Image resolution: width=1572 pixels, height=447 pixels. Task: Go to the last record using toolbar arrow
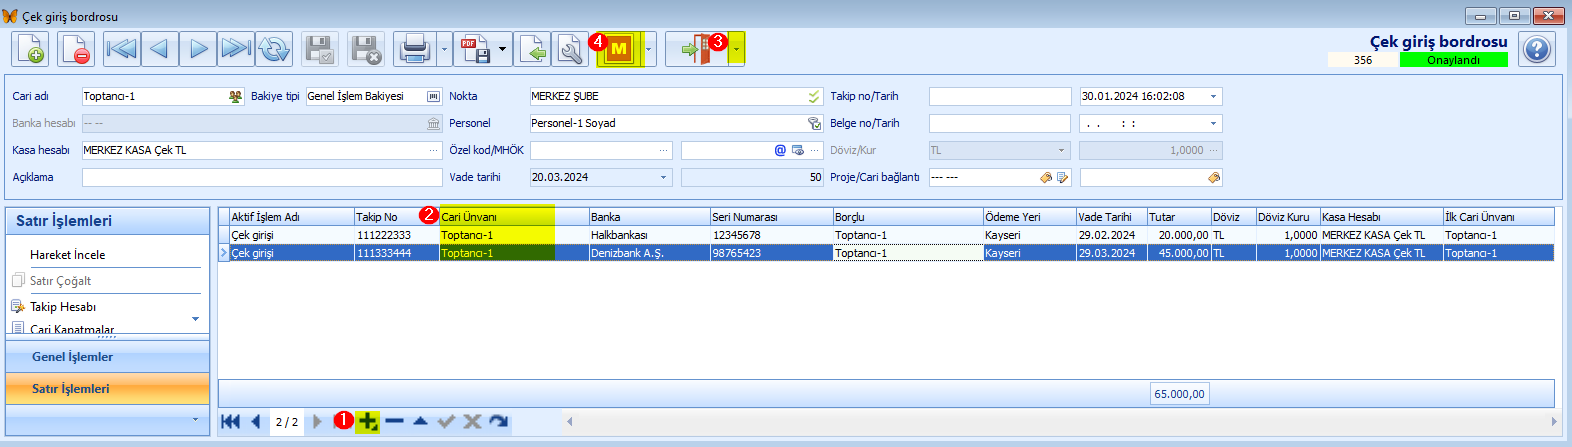[x=236, y=49]
